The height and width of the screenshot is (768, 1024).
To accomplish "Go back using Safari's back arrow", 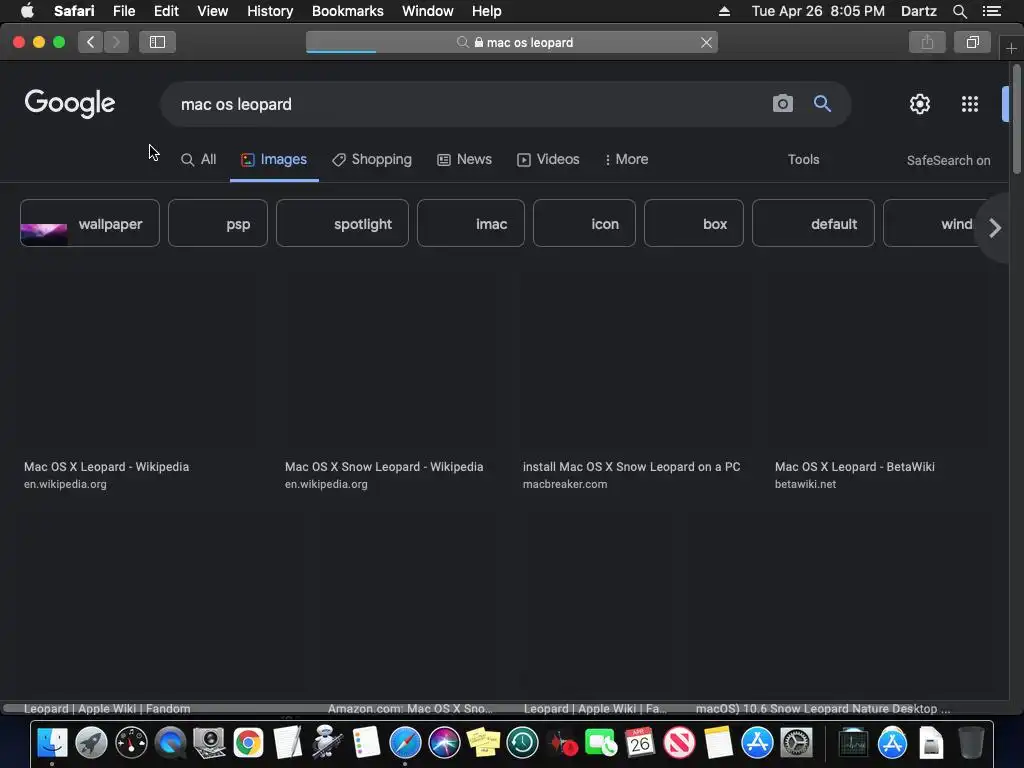I will tap(90, 42).
